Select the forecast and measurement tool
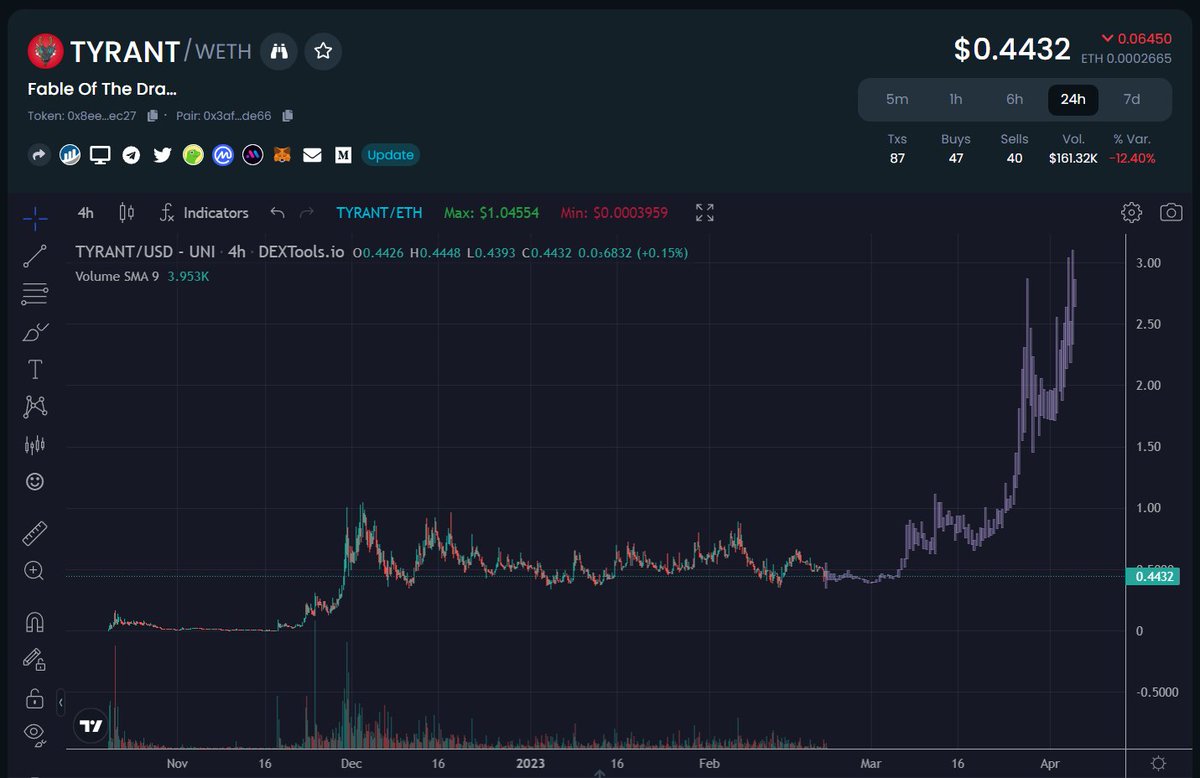 click(34, 445)
